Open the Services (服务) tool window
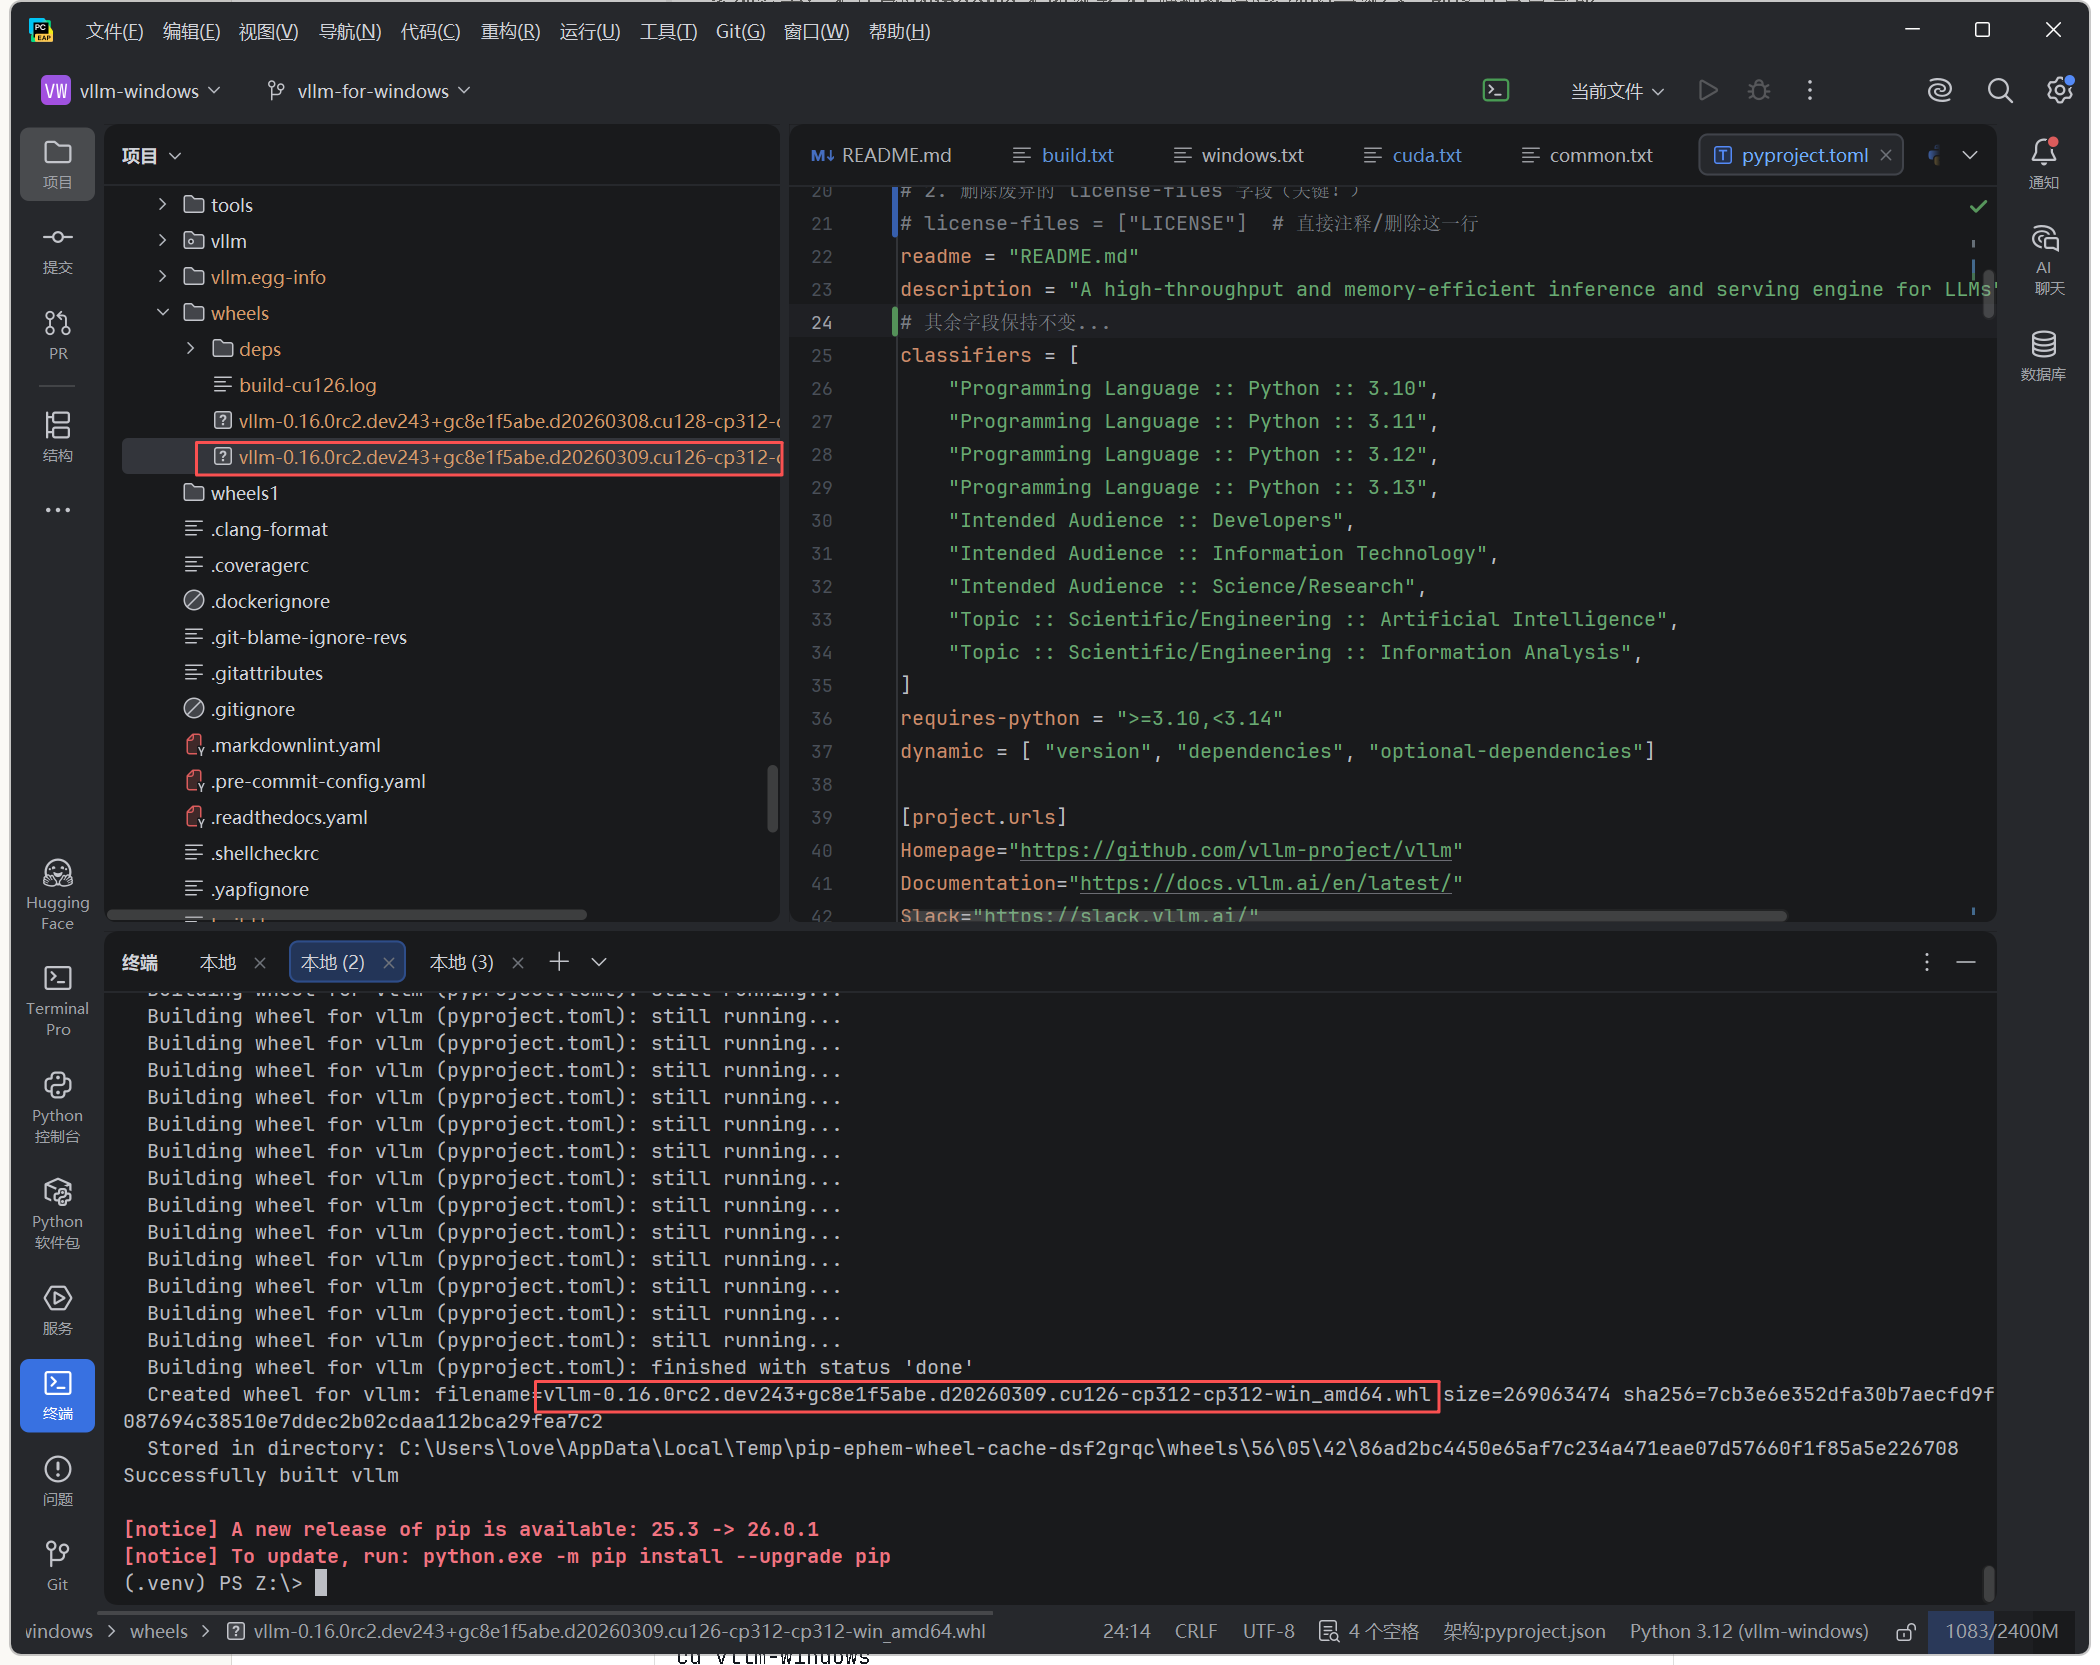 pos(57,1309)
